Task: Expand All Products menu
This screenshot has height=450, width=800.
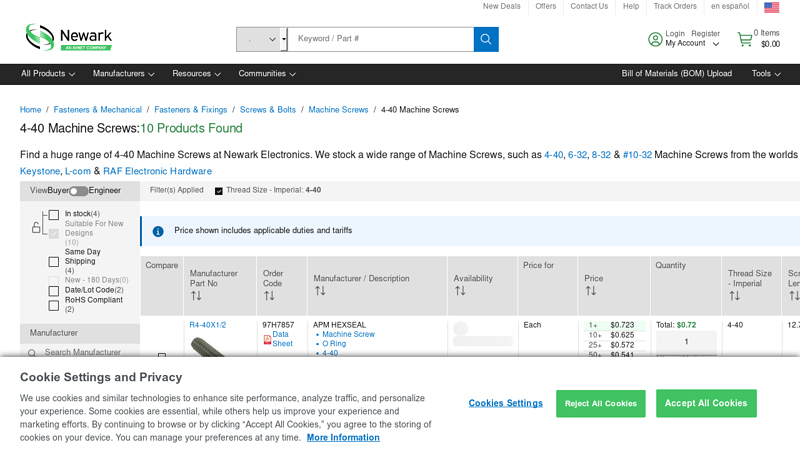Action: click(x=47, y=73)
